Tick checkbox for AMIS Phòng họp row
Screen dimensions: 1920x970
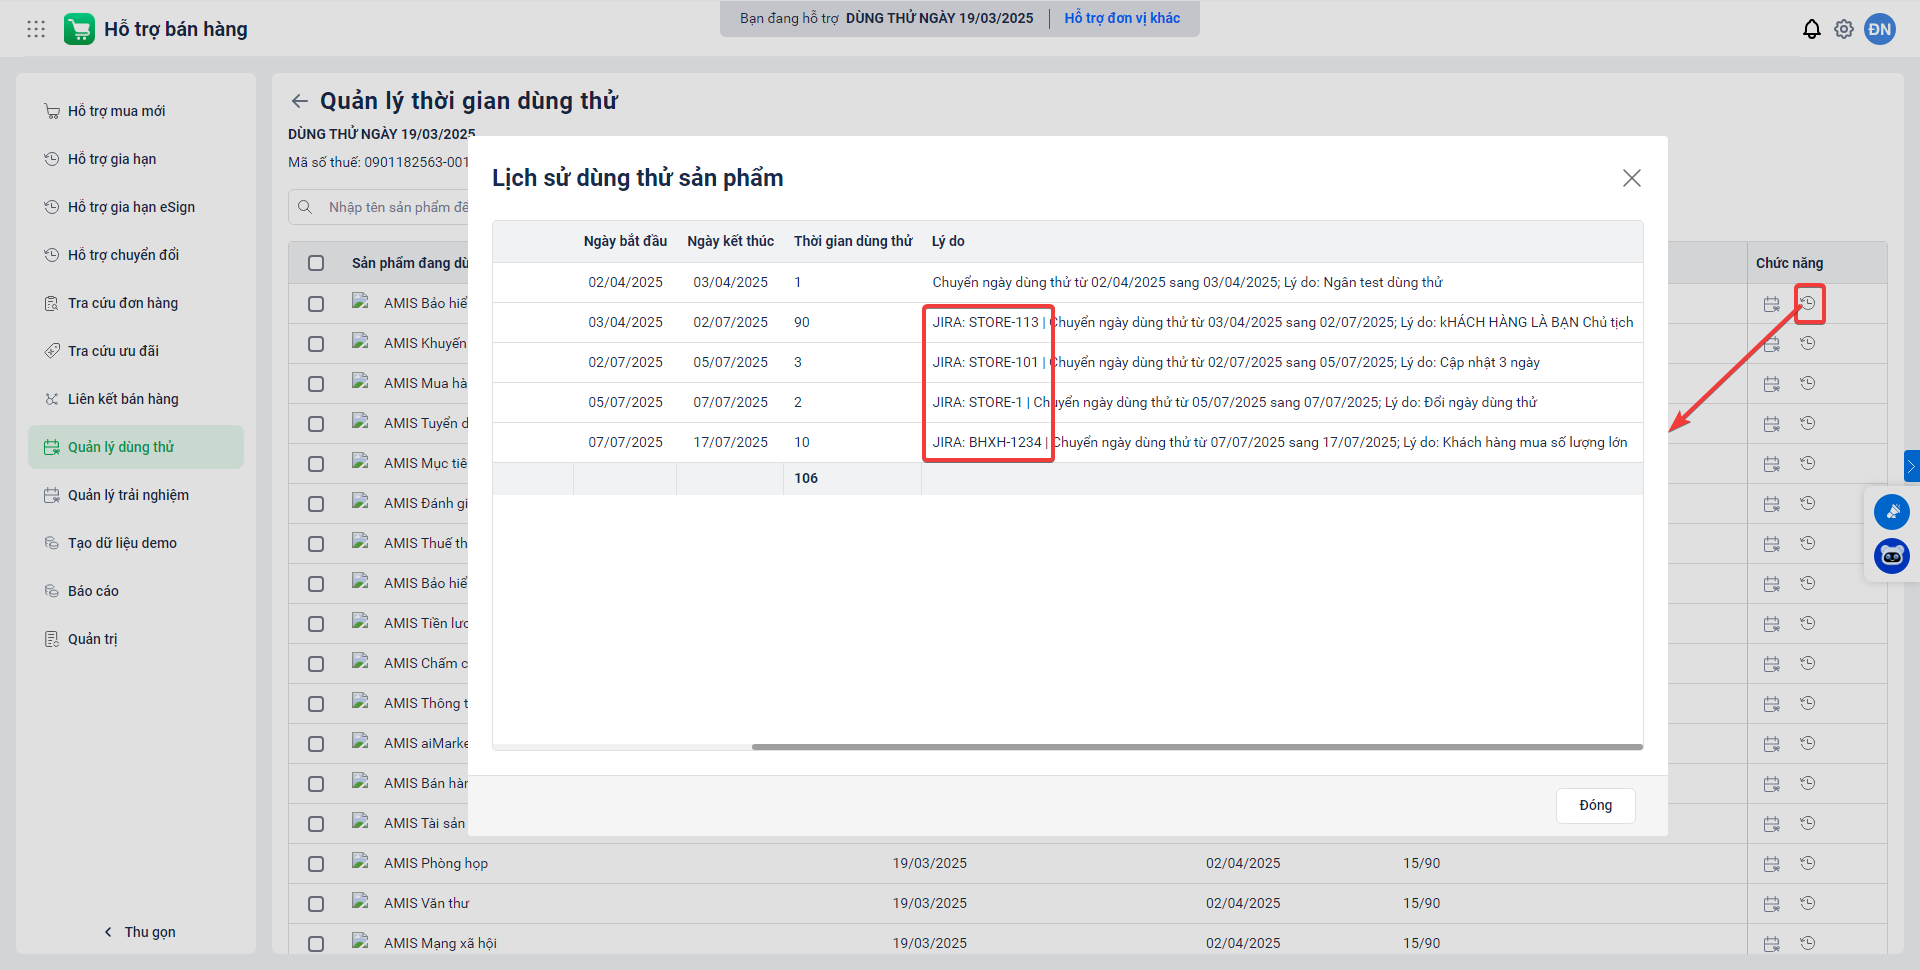pos(316,864)
